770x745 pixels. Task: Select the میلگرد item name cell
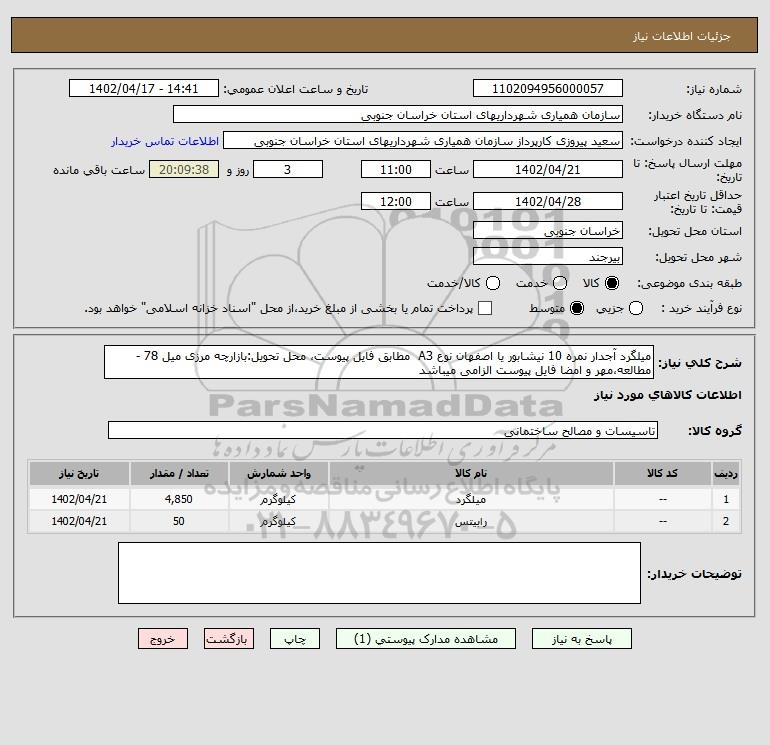(x=471, y=499)
